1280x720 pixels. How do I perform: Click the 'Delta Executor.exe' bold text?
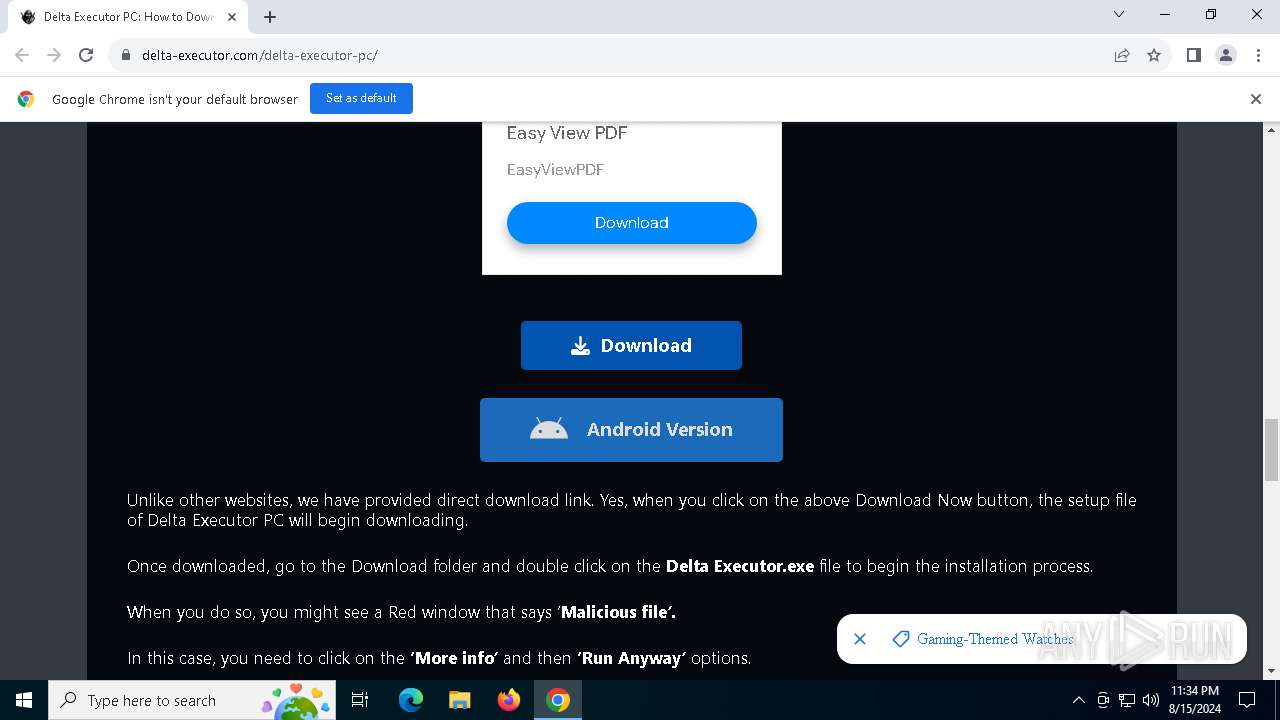(x=740, y=566)
